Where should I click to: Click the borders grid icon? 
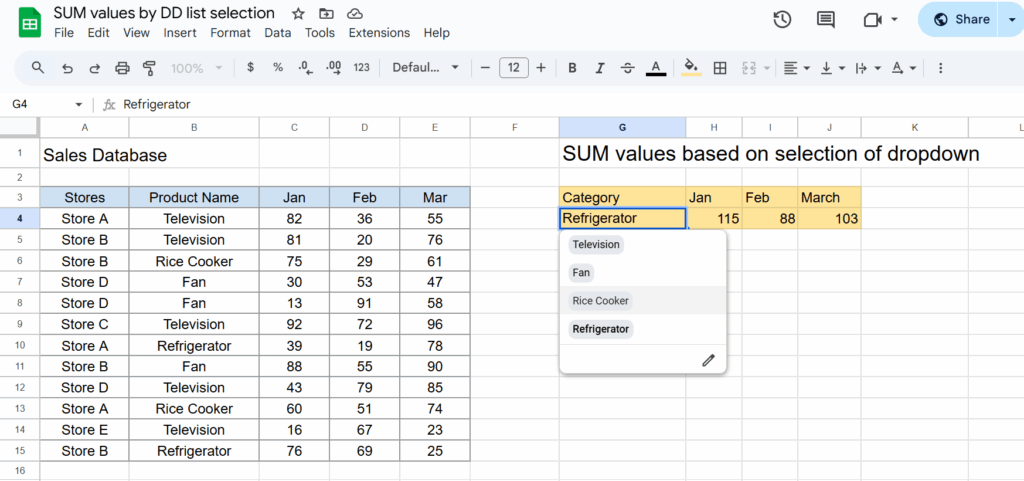pos(719,68)
